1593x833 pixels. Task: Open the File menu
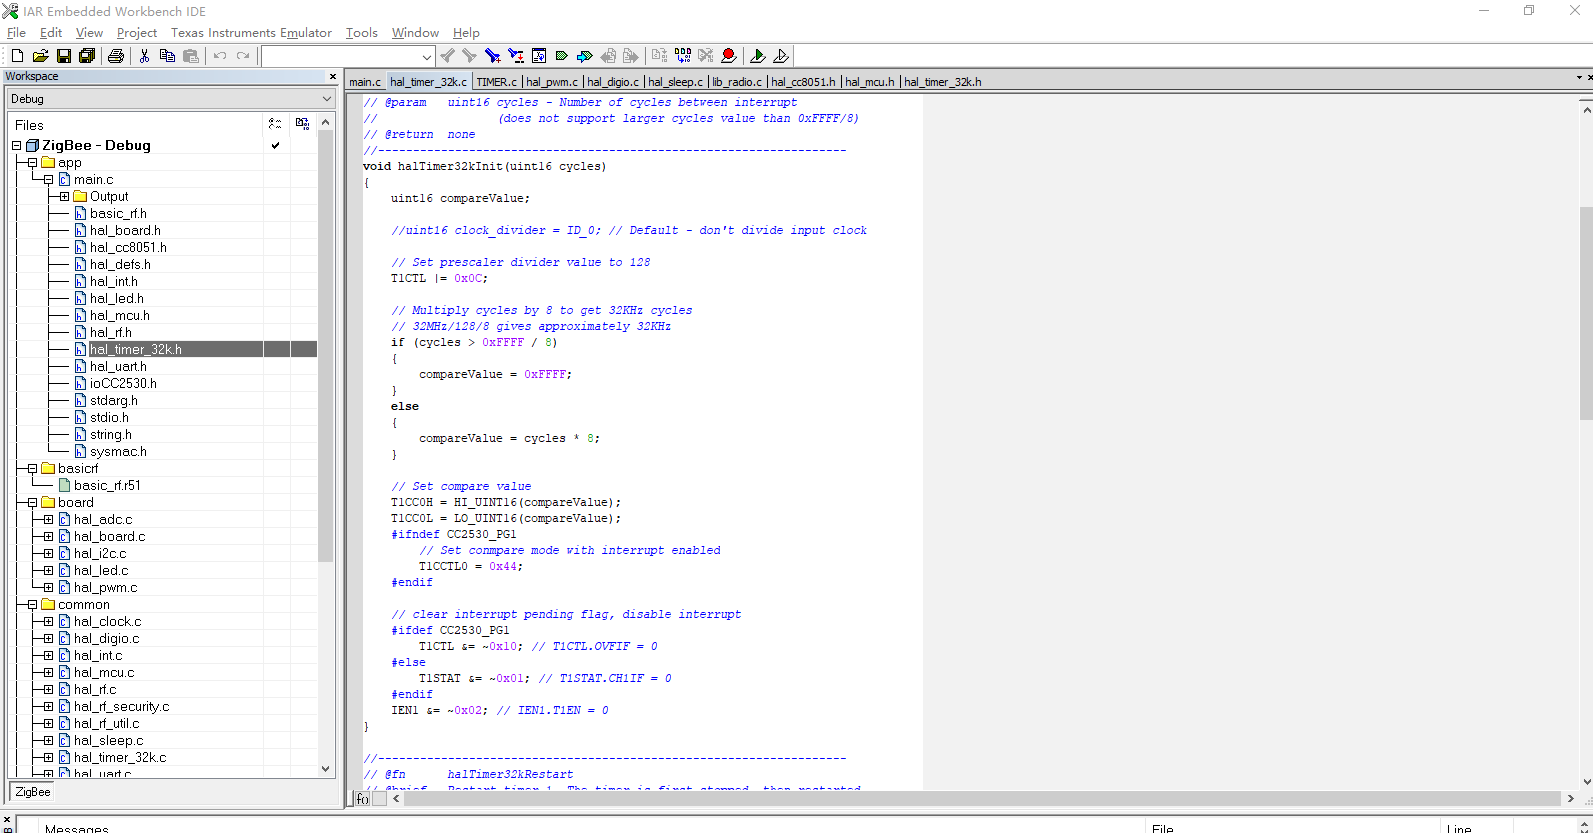pos(16,32)
